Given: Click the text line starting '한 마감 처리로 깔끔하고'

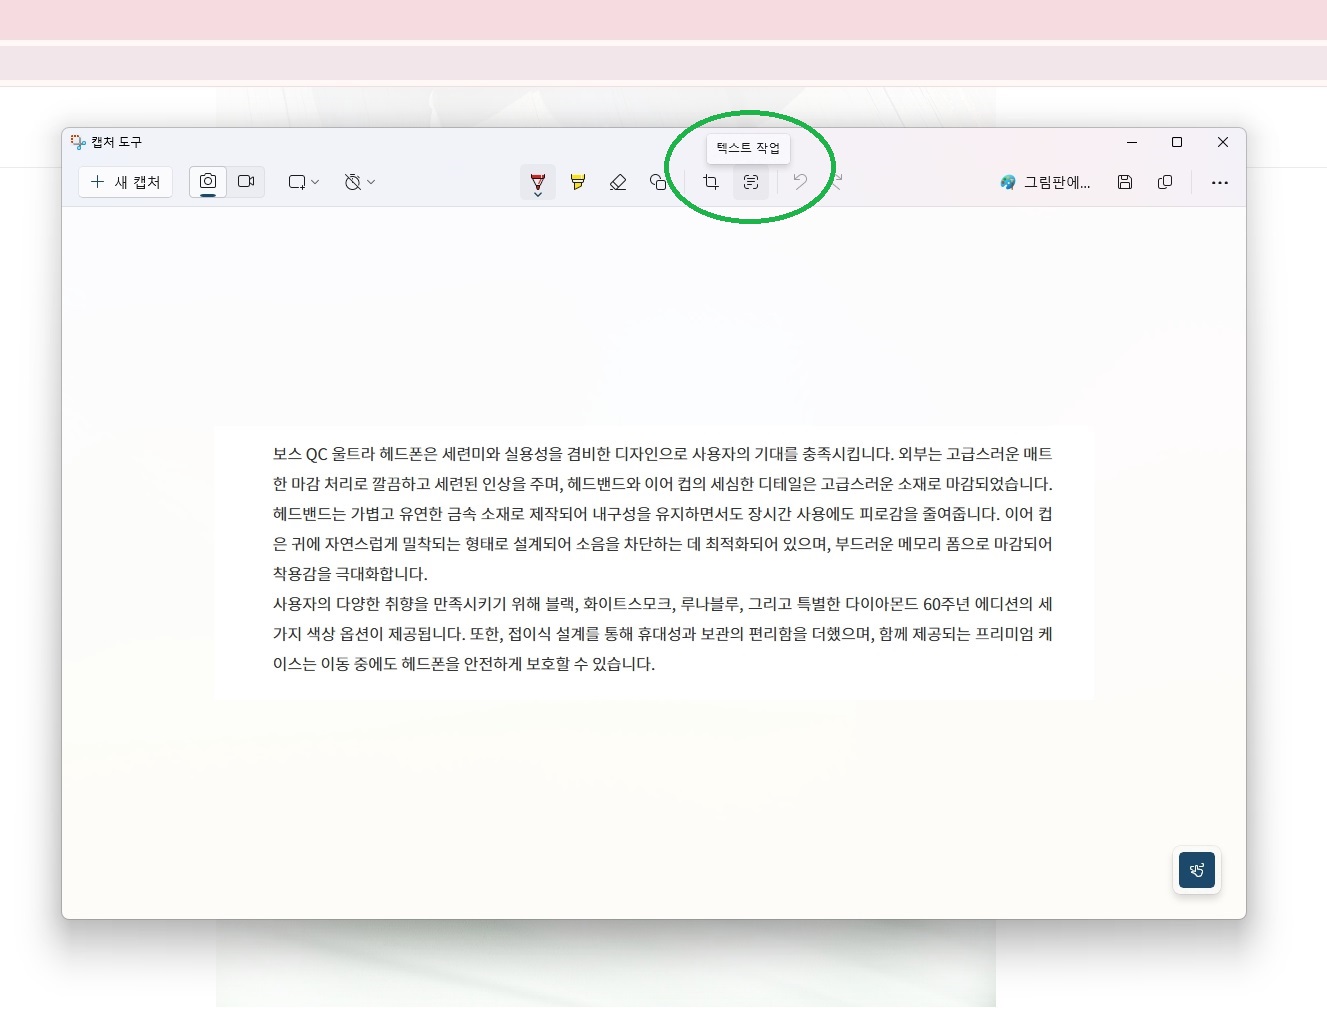Looking at the screenshot, I should (x=663, y=484).
